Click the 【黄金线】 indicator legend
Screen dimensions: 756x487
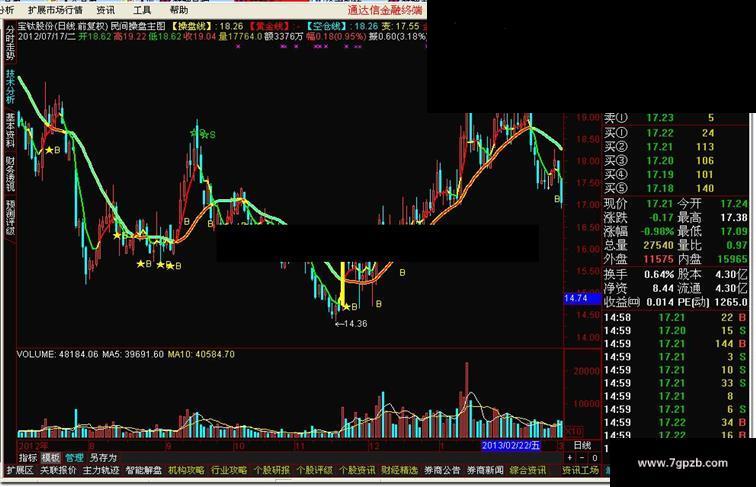(270, 26)
